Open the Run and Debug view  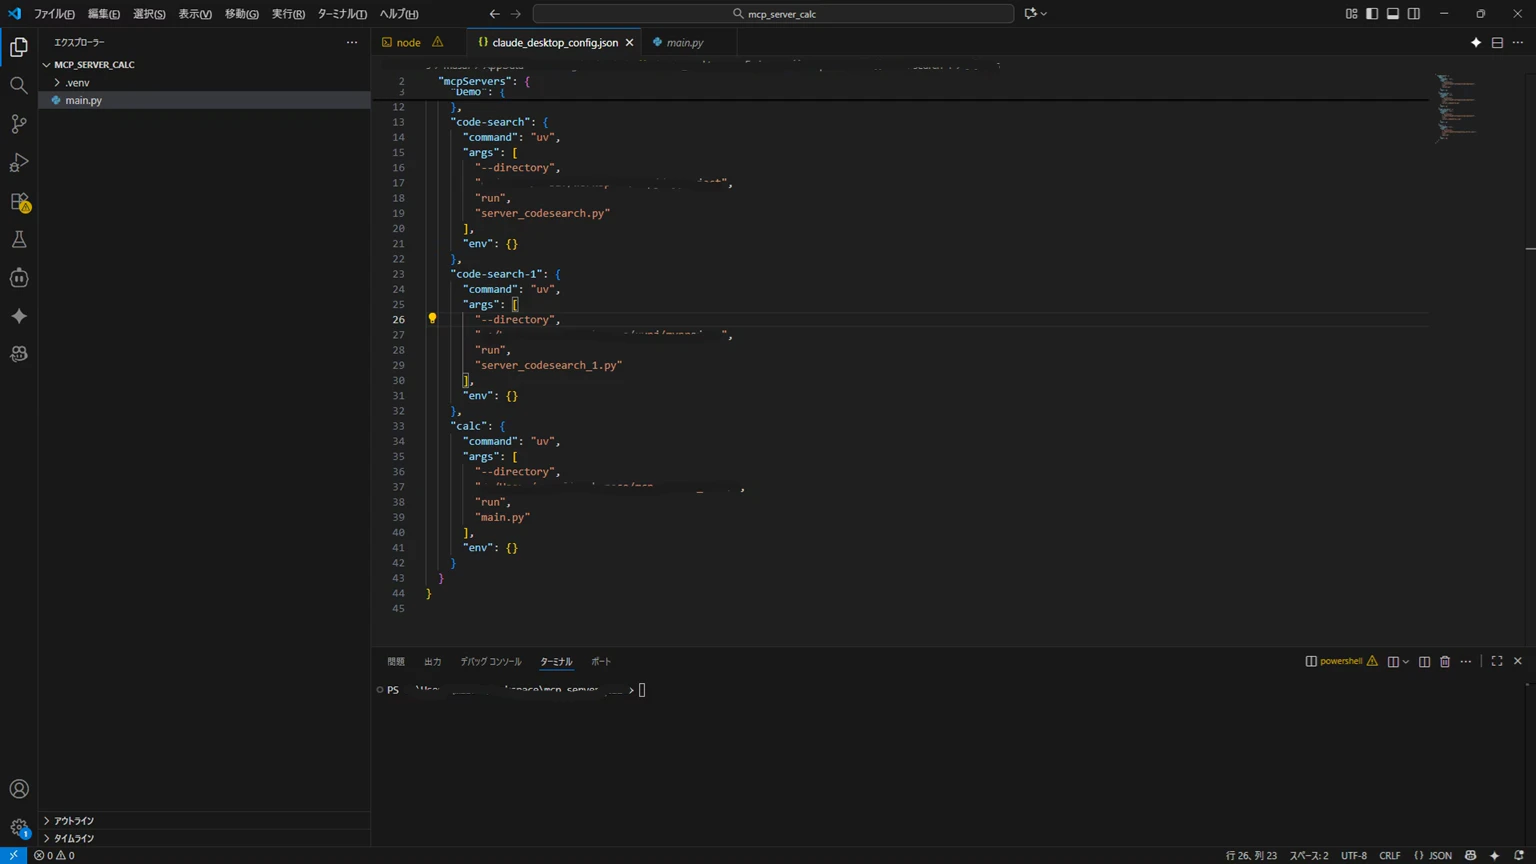(x=19, y=162)
